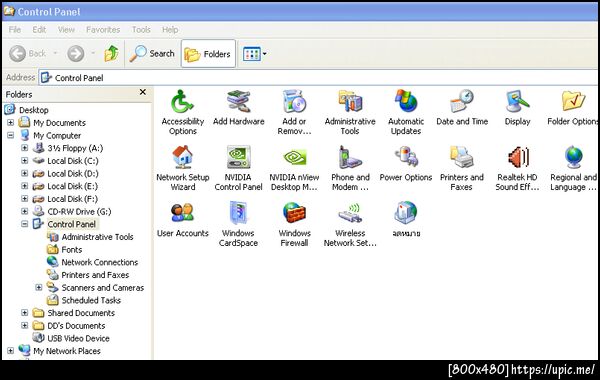Expand CD-RW Drive (G:) node
This screenshot has width=600, height=380.
point(24,211)
